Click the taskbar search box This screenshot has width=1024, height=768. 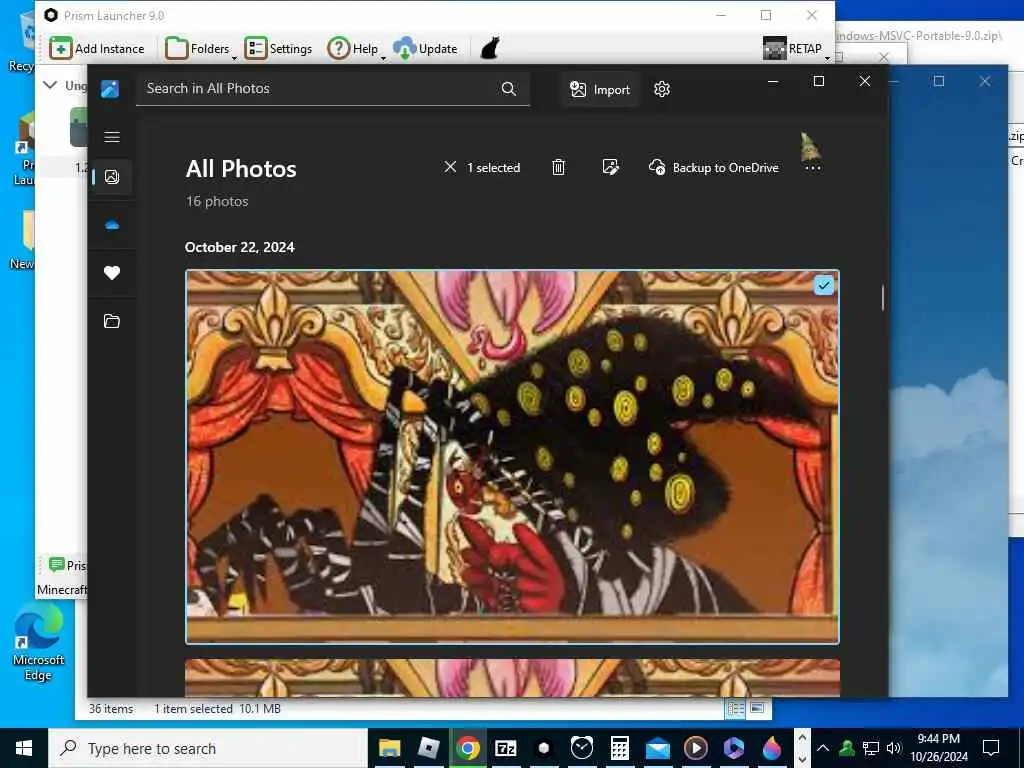pyautogui.click(x=208, y=748)
